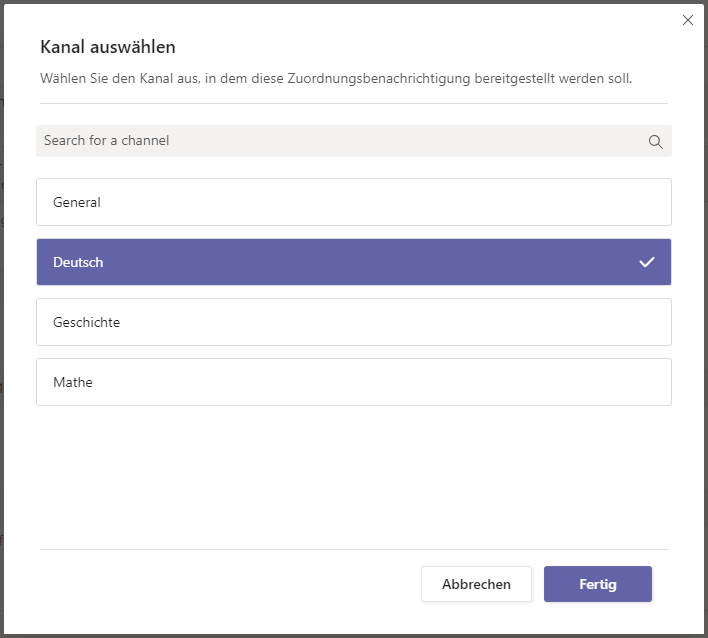708x638 pixels.
Task: Click the white checkmark on Deutsch
Action: click(647, 262)
